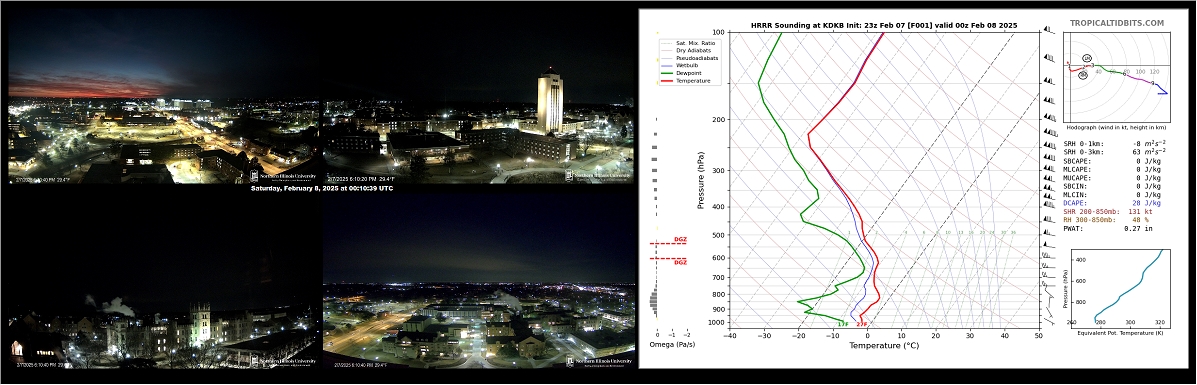The image size is (1197, 385).
Task: Click the Saturday, February 8 UTC timestamp
Action: [321, 188]
